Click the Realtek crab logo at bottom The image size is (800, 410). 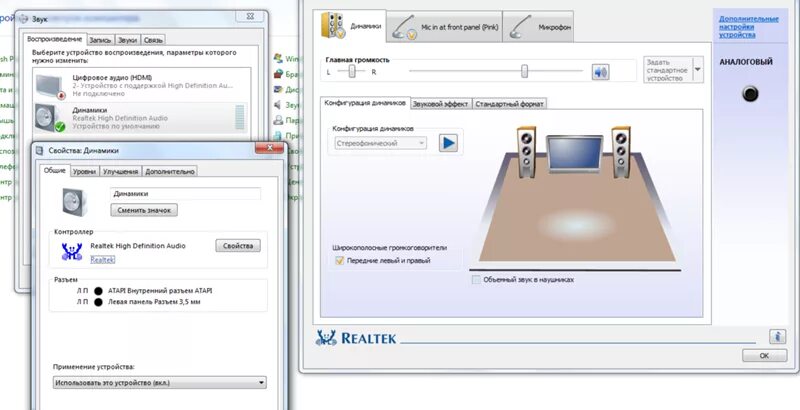327,338
